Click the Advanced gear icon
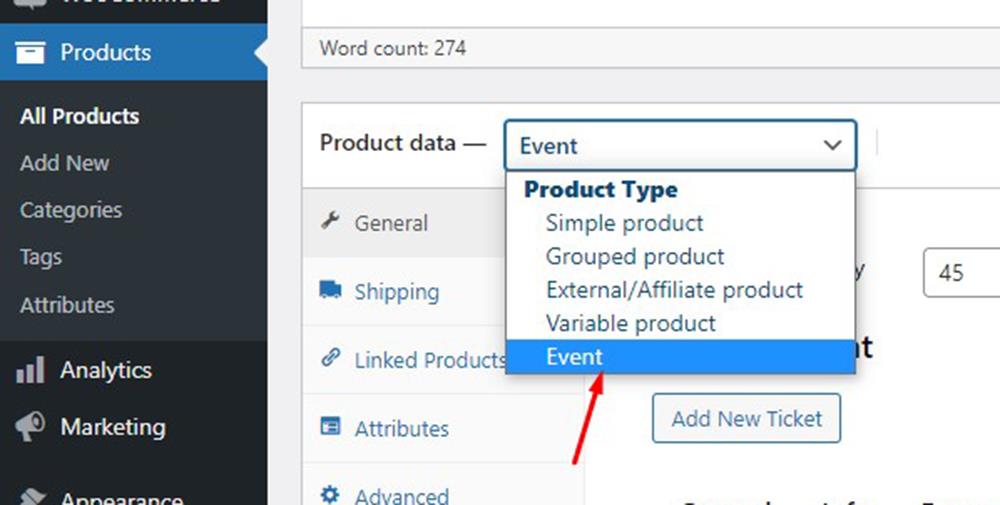Image resolution: width=1000 pixels, height=505 pixels. tap(330, 494)
